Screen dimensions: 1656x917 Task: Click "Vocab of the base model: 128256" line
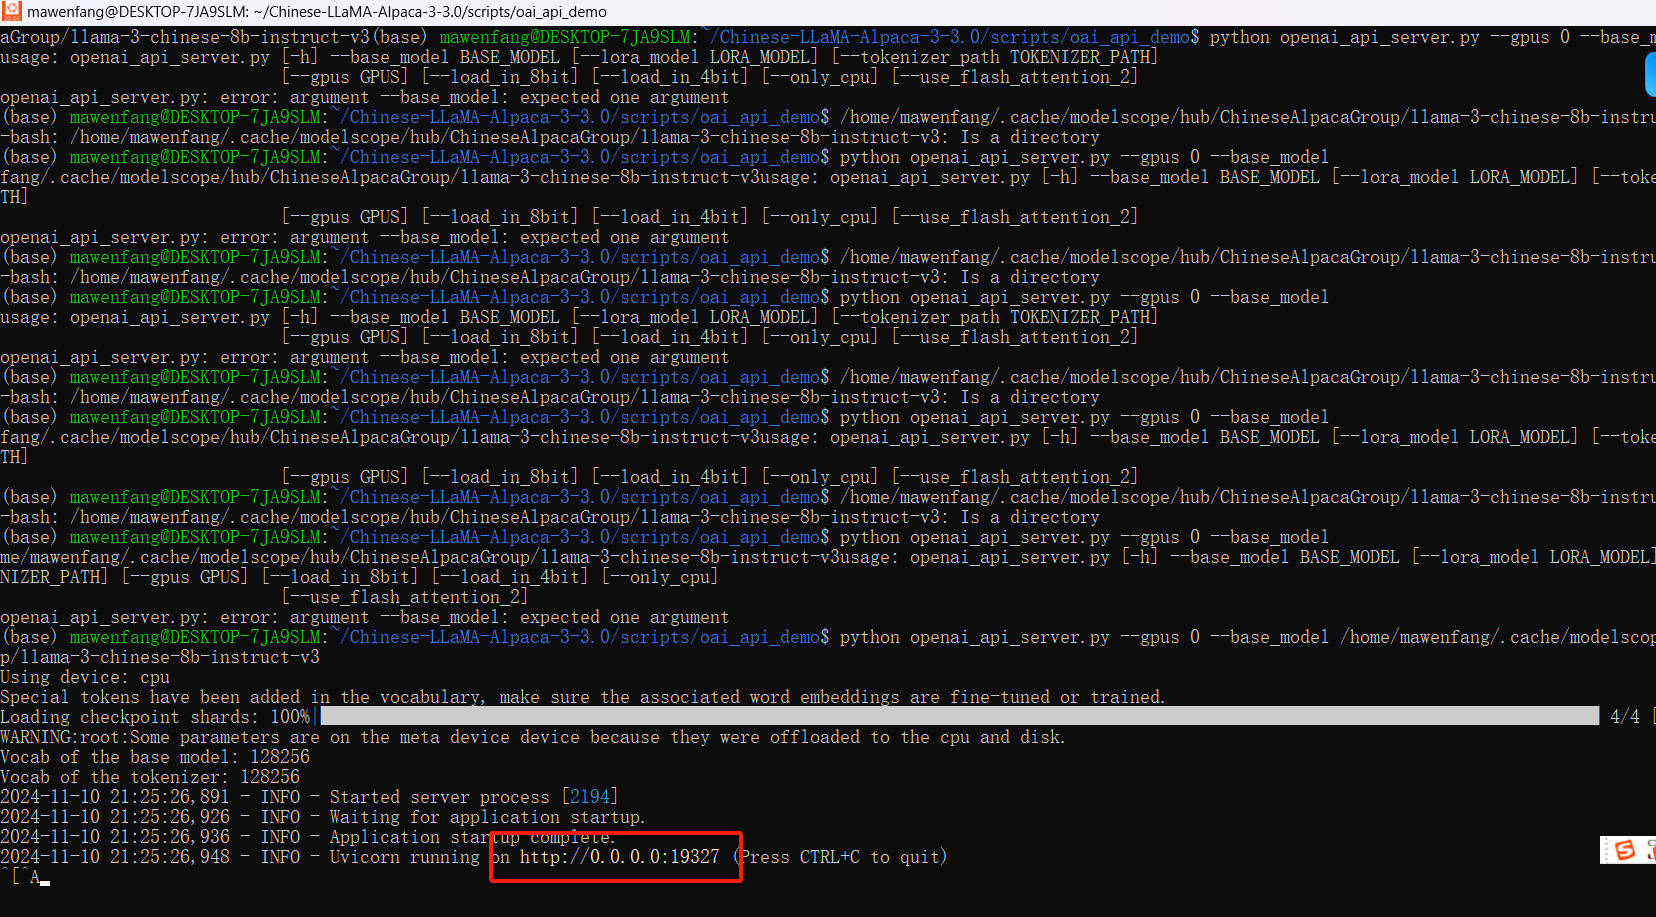[x=155, y=757]
